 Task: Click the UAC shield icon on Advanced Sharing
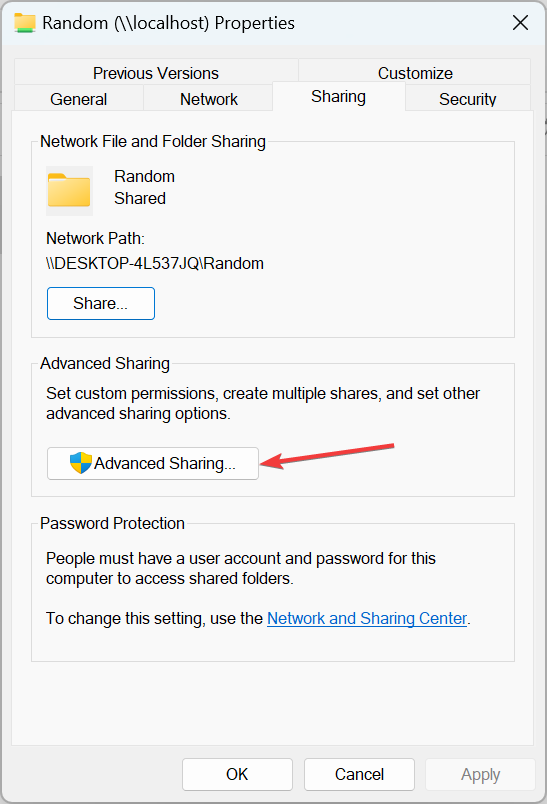click(x=80, y=463)
